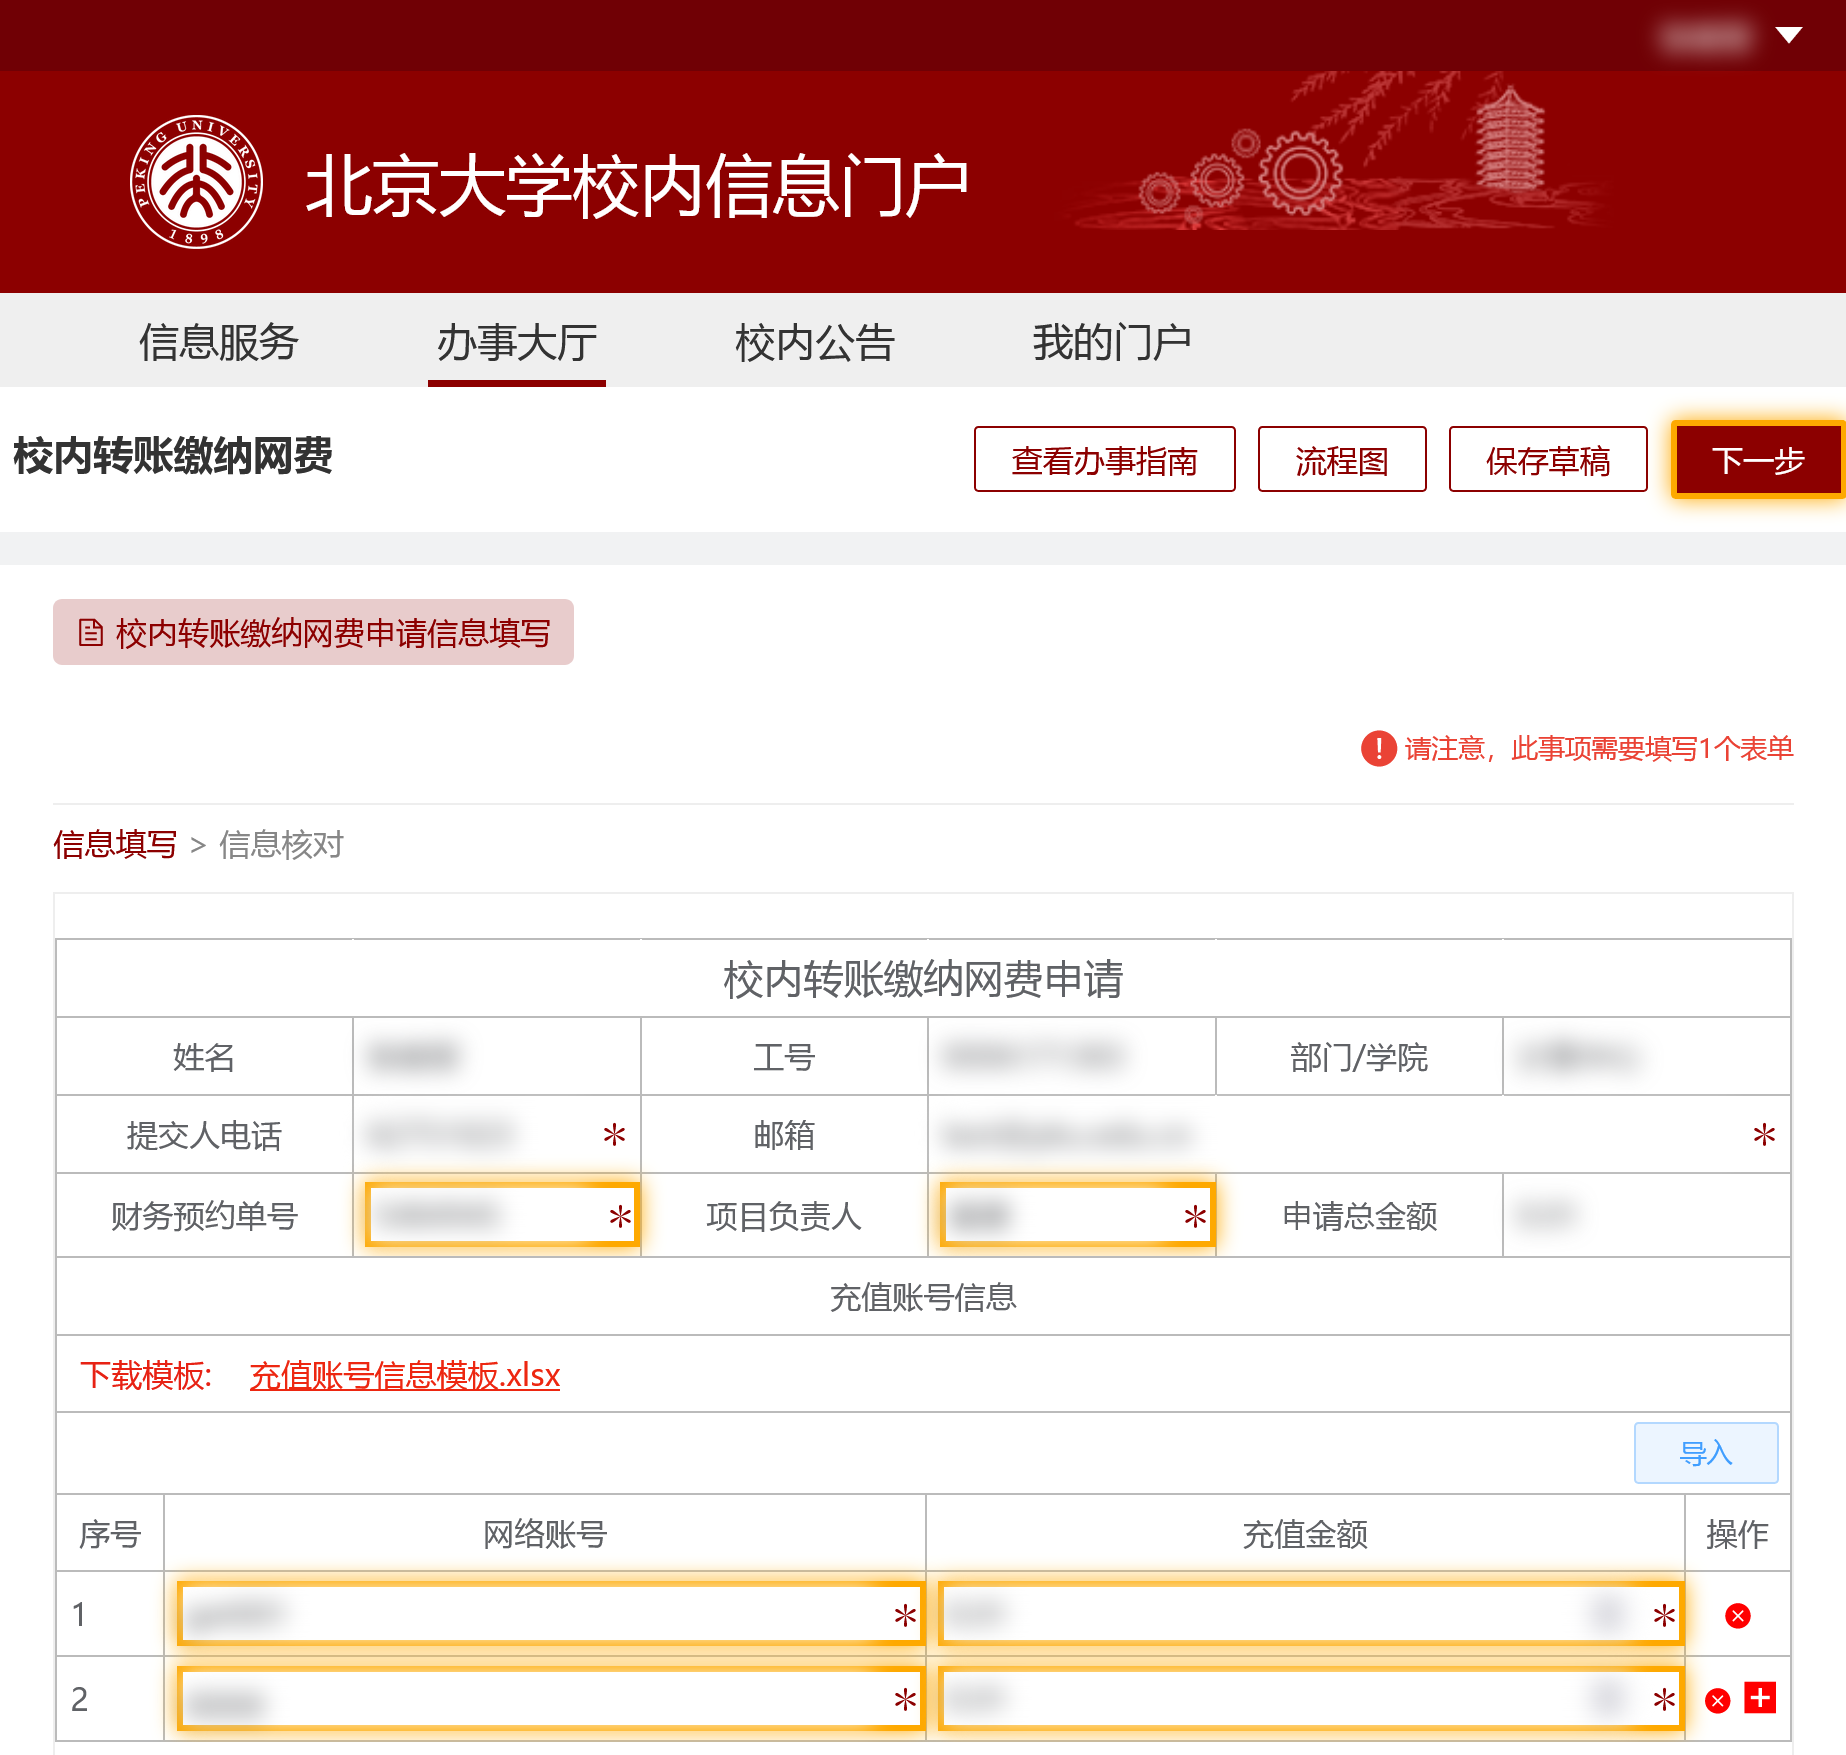Delete row 1 with red X icon
1846x1755 pixels.
tap(1737, 1615)
